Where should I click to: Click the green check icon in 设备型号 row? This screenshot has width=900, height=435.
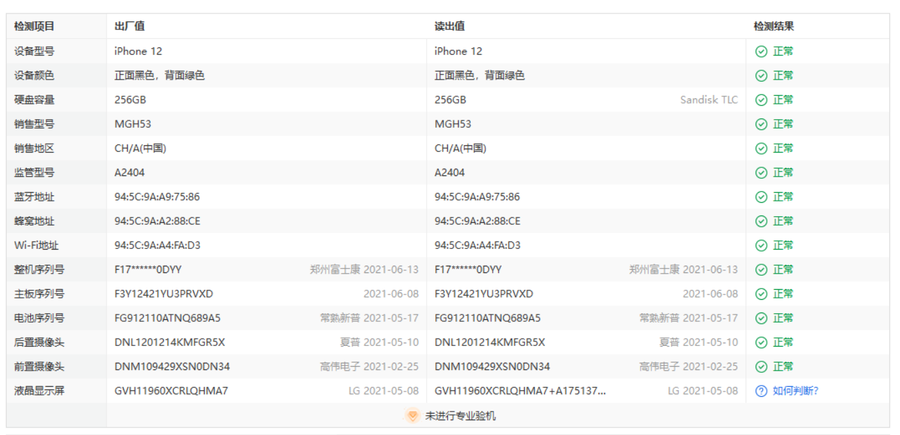point(761,52)
